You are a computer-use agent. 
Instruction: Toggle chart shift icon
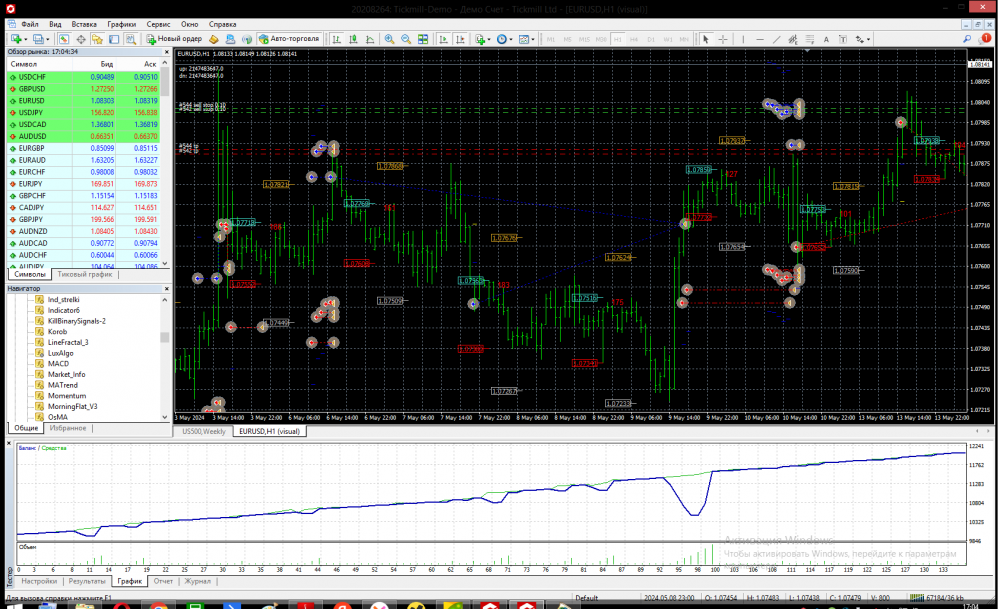click(x=460, y=39)
